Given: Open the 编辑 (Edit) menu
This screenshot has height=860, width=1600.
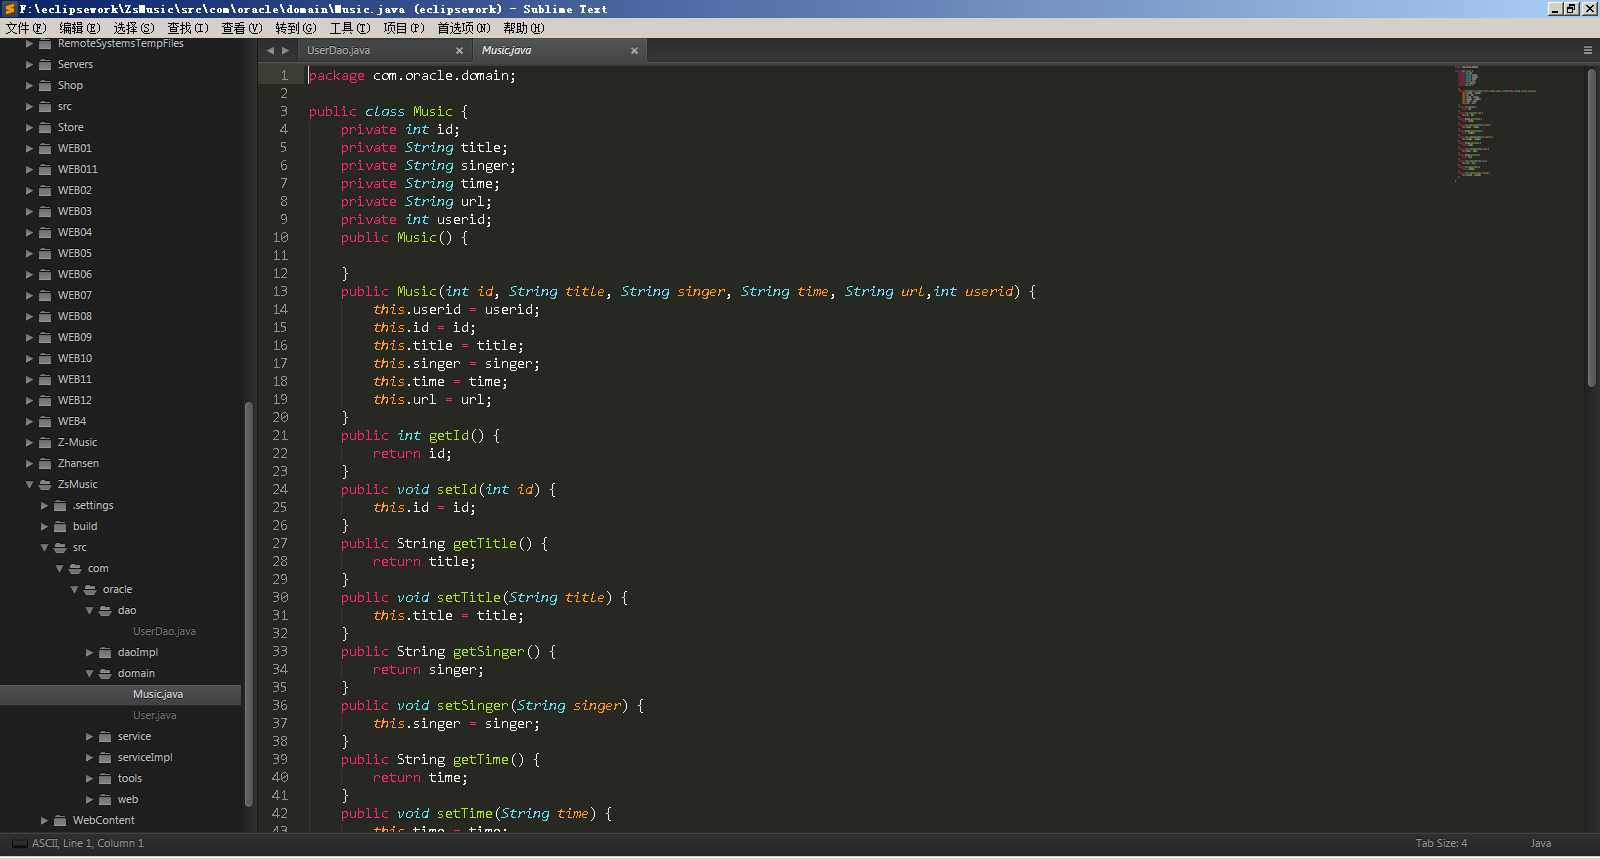Looking at the screenshot, I should pos(80,28).
